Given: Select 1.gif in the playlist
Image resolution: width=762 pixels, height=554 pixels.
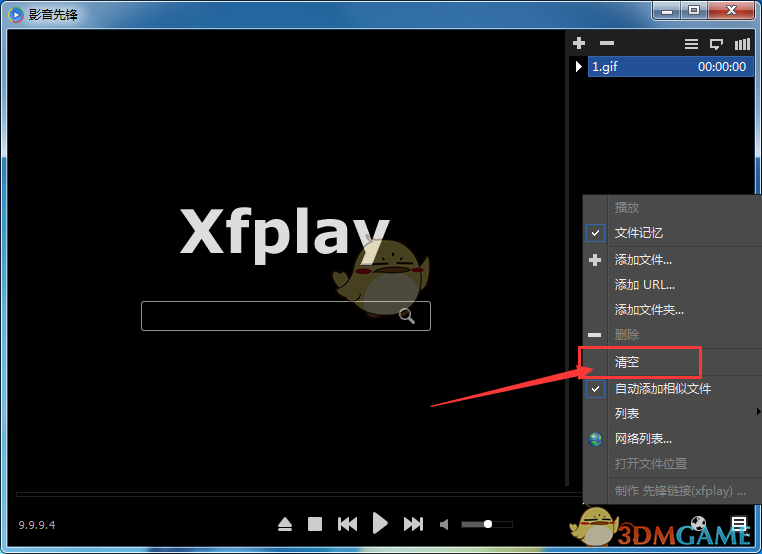Looking at the screenshot, I should tap(671, 67).
